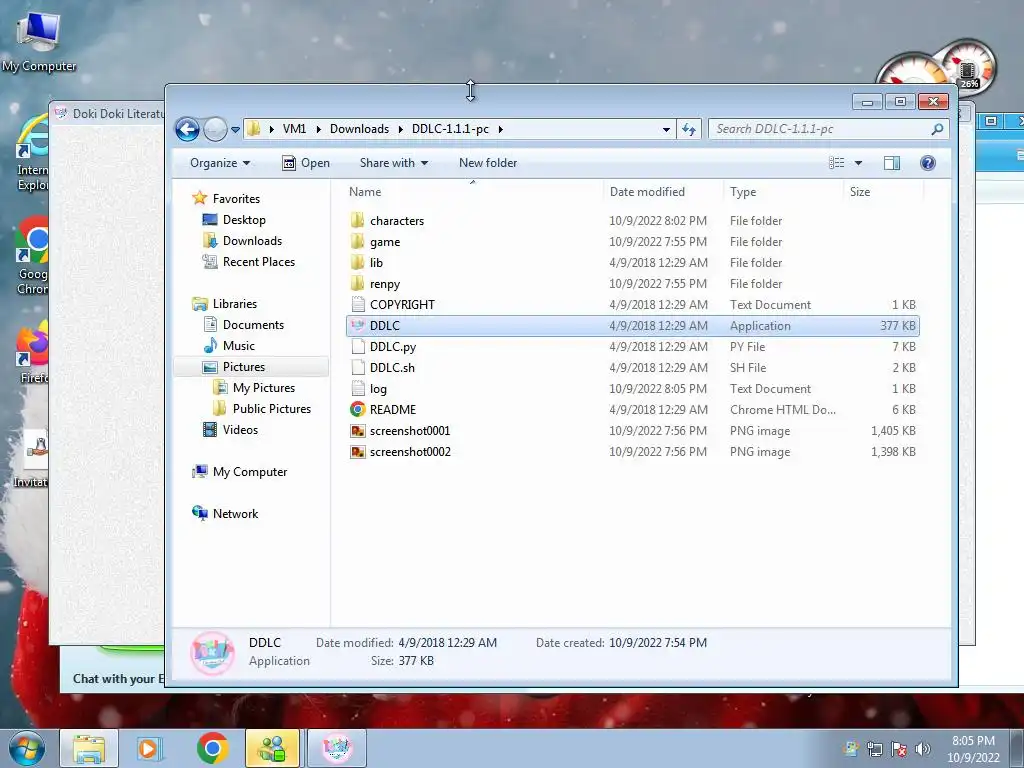Select the COPYRIGHT text file icon

(x=357, y=304)
